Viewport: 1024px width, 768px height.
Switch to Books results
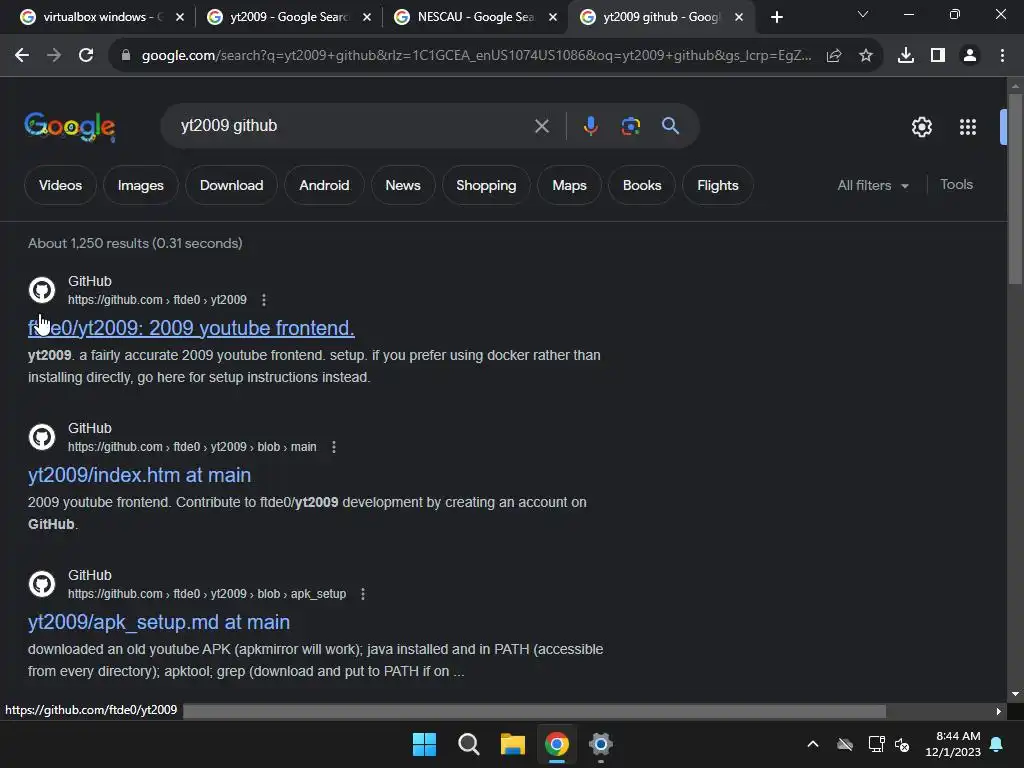(642, 185)
